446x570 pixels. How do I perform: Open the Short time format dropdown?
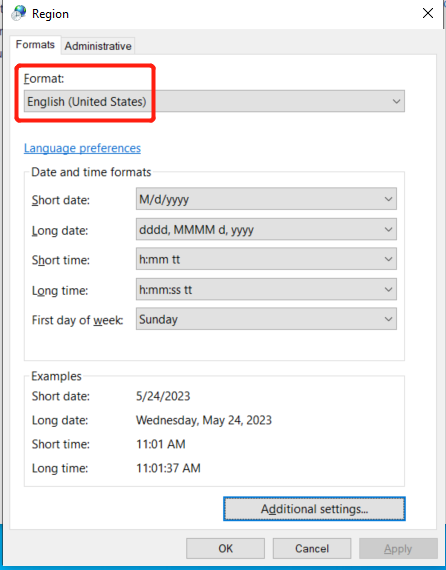tap(266, 259)
